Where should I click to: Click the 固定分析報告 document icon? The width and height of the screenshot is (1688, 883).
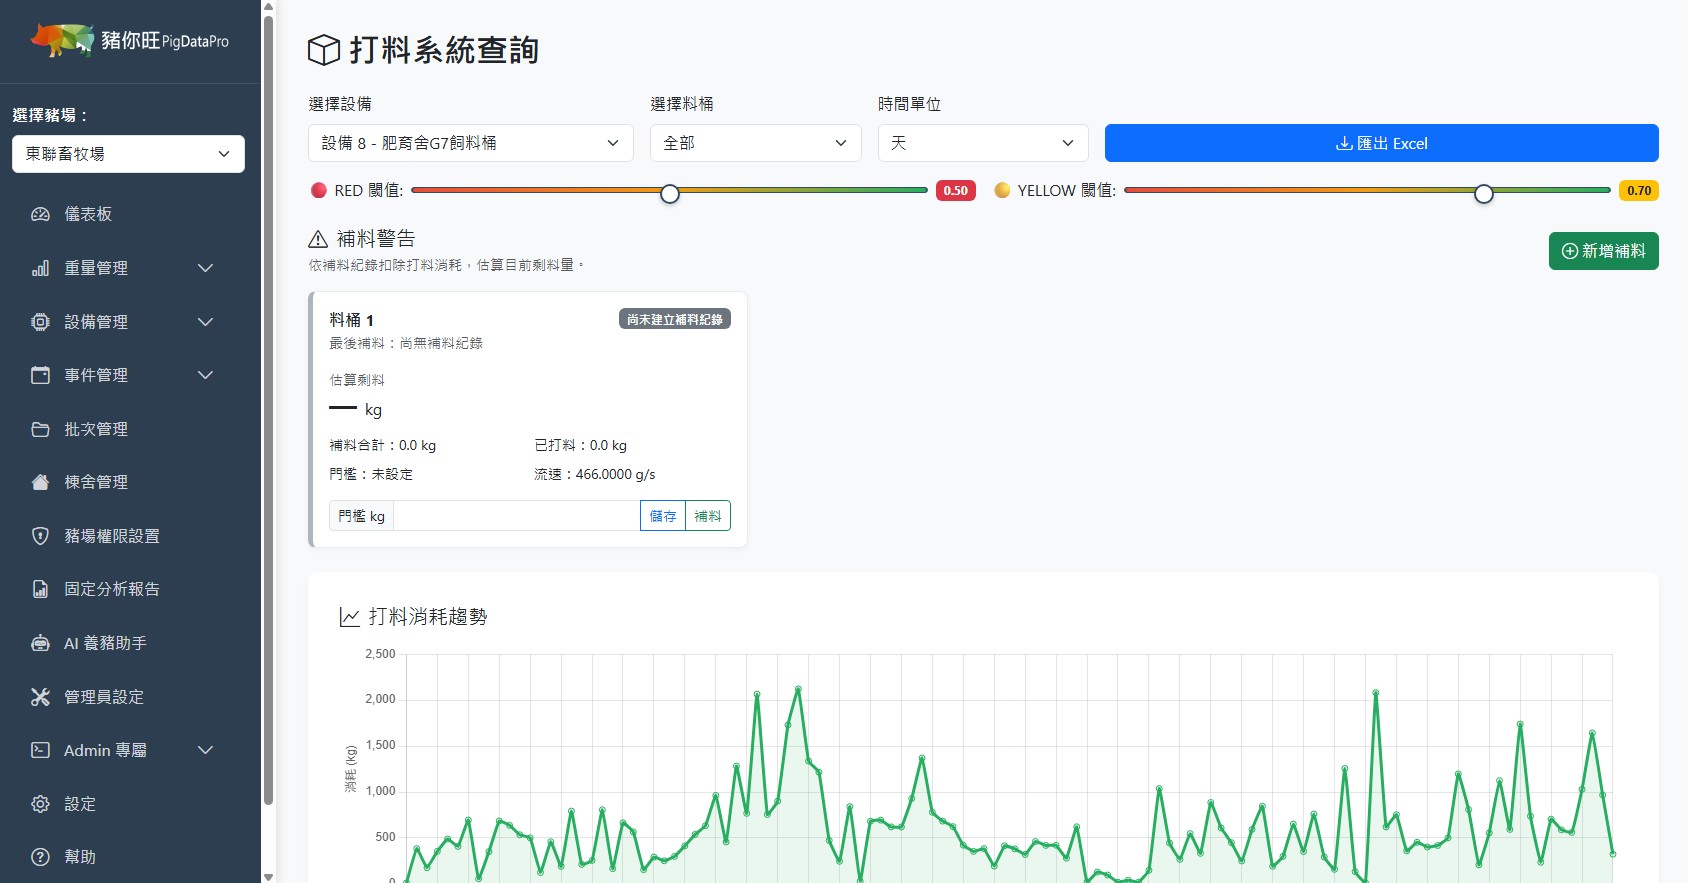point(40,589)
